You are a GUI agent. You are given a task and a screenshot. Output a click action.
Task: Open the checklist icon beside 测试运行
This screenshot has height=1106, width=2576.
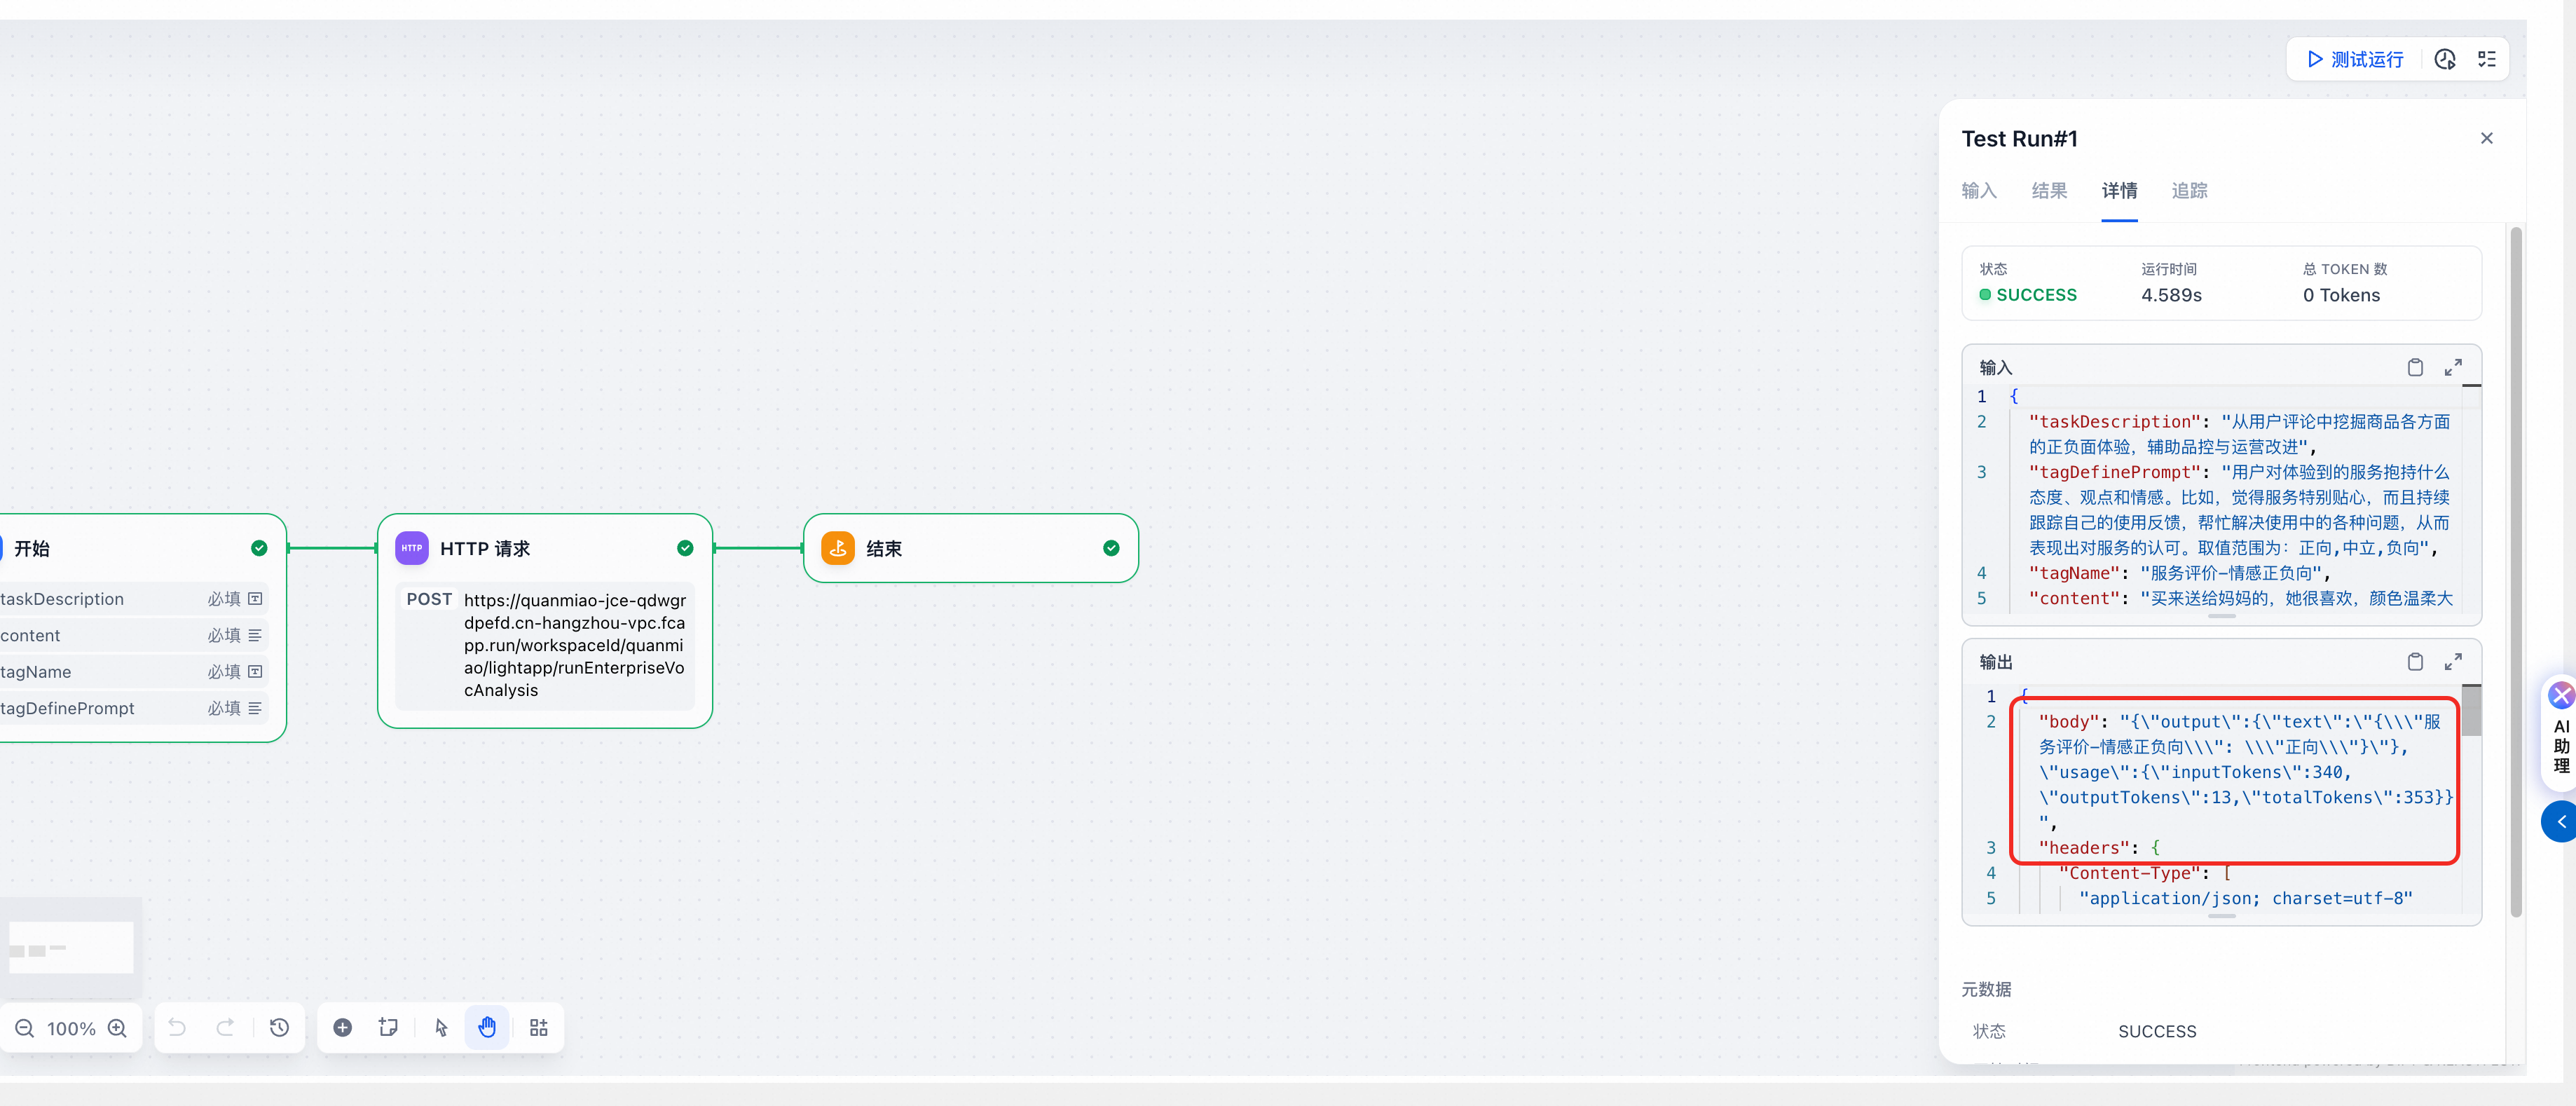tap(2487, 59)
